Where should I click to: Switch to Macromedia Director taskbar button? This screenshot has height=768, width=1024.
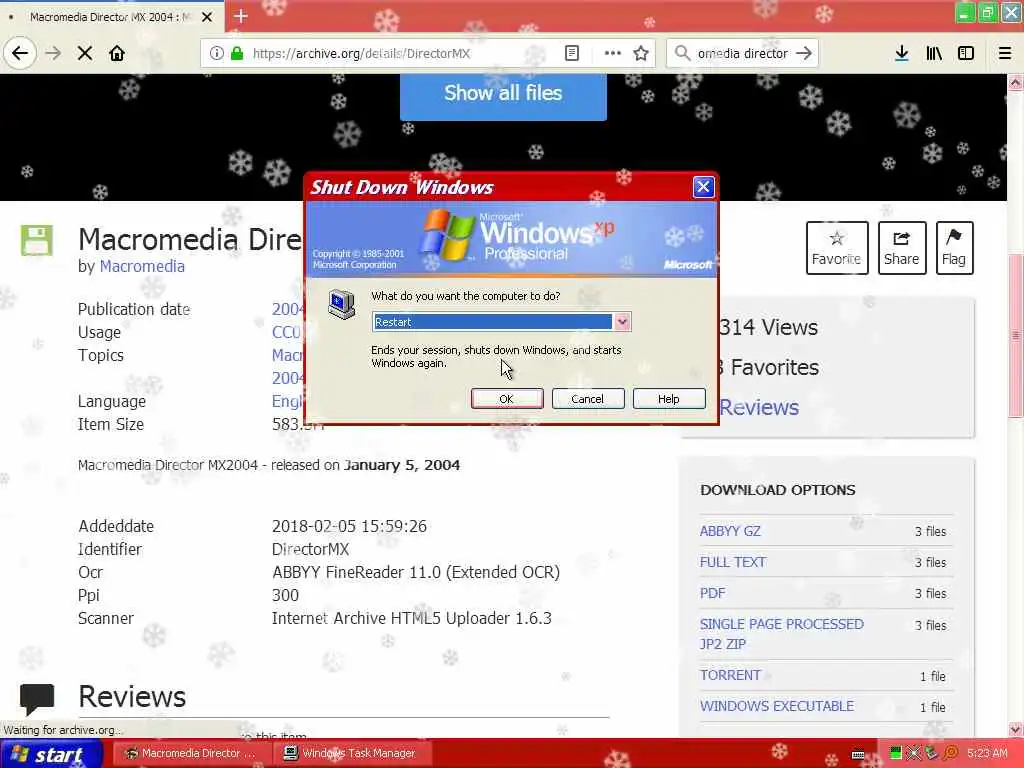190,754
